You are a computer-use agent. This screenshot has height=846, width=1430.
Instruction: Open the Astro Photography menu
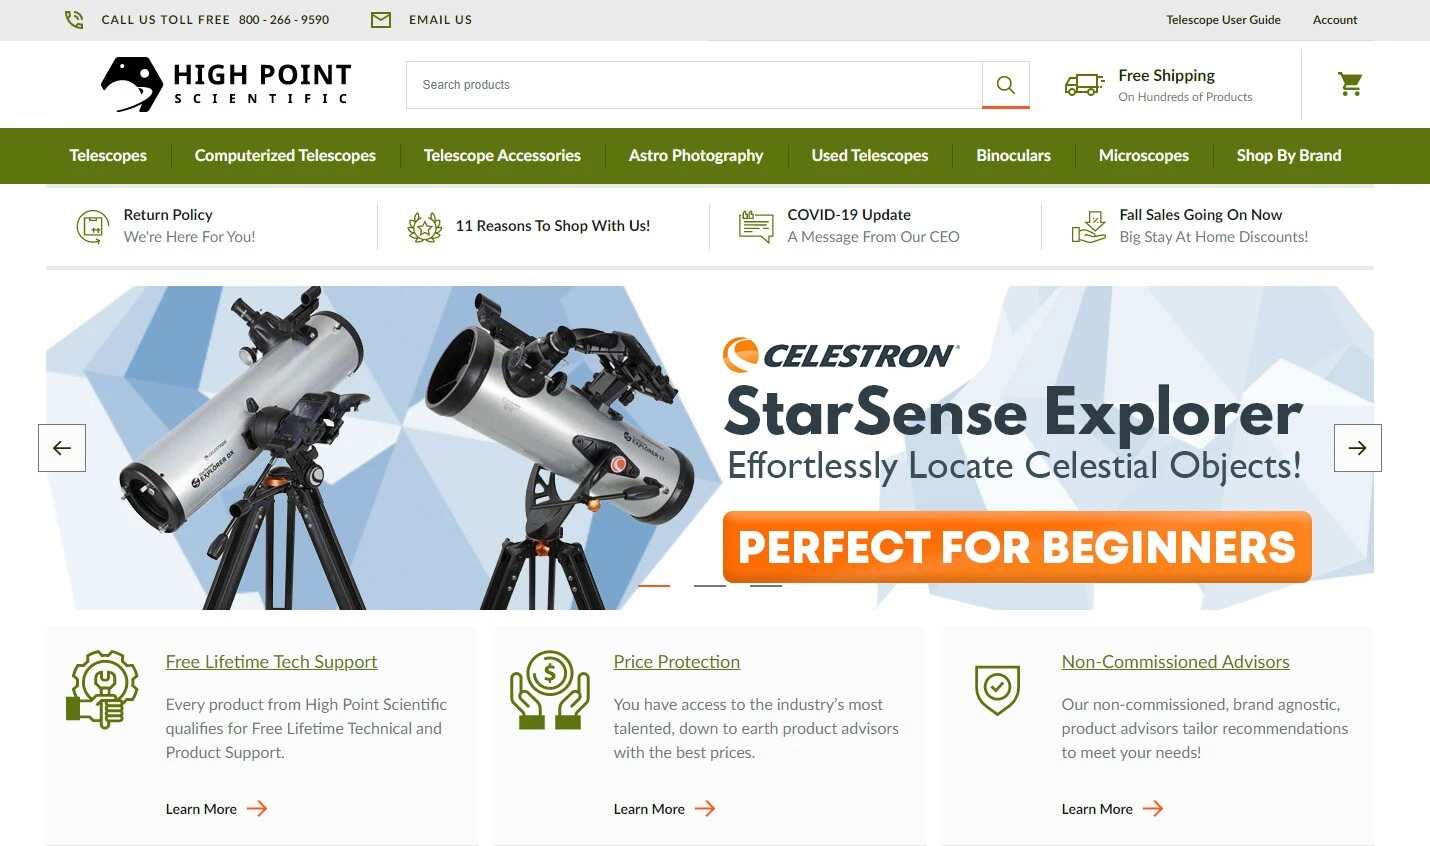(695, 156)
